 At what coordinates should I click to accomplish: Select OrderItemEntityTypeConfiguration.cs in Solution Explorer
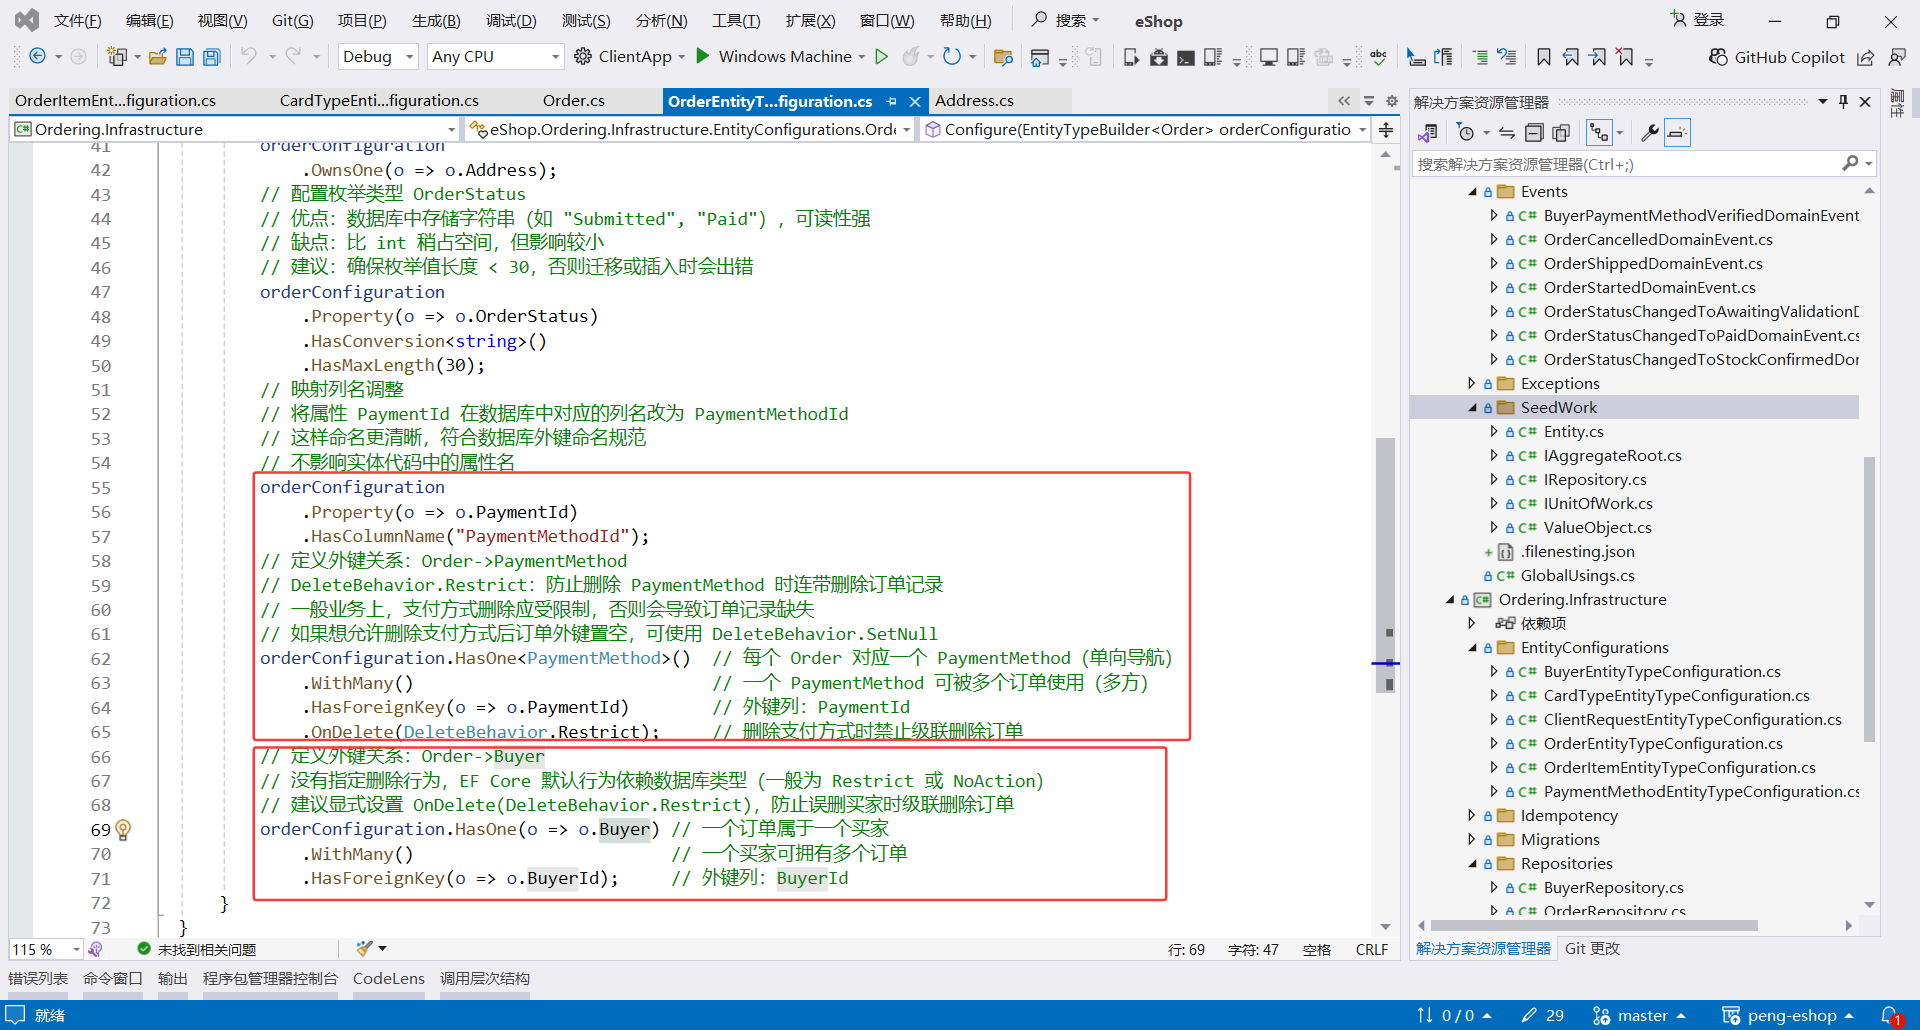point(1679,768)
